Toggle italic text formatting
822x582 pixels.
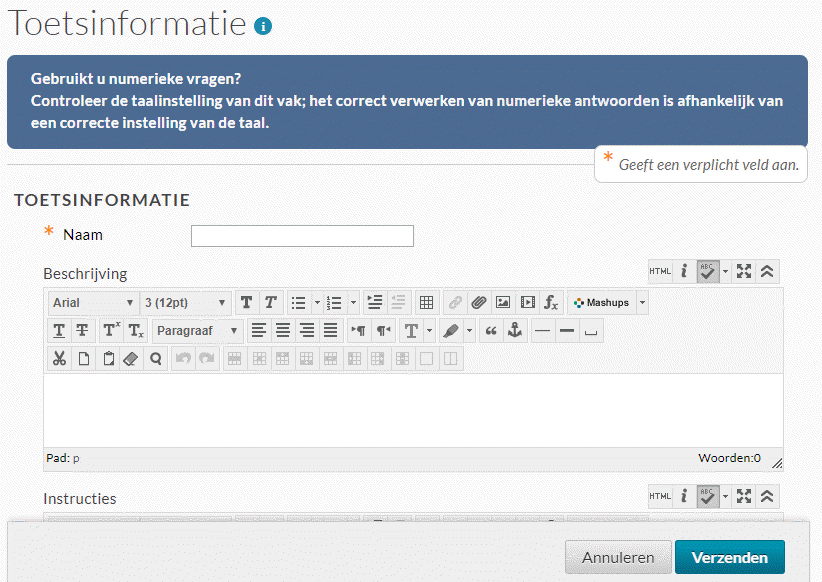[271, 303]
